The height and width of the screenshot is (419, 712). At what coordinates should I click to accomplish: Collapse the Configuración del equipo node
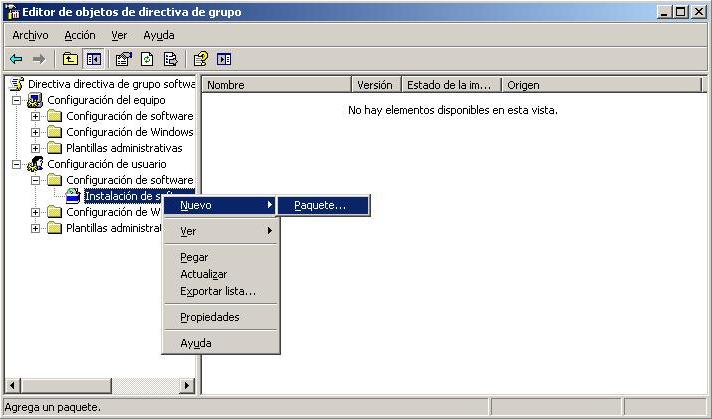pos(17,100)
